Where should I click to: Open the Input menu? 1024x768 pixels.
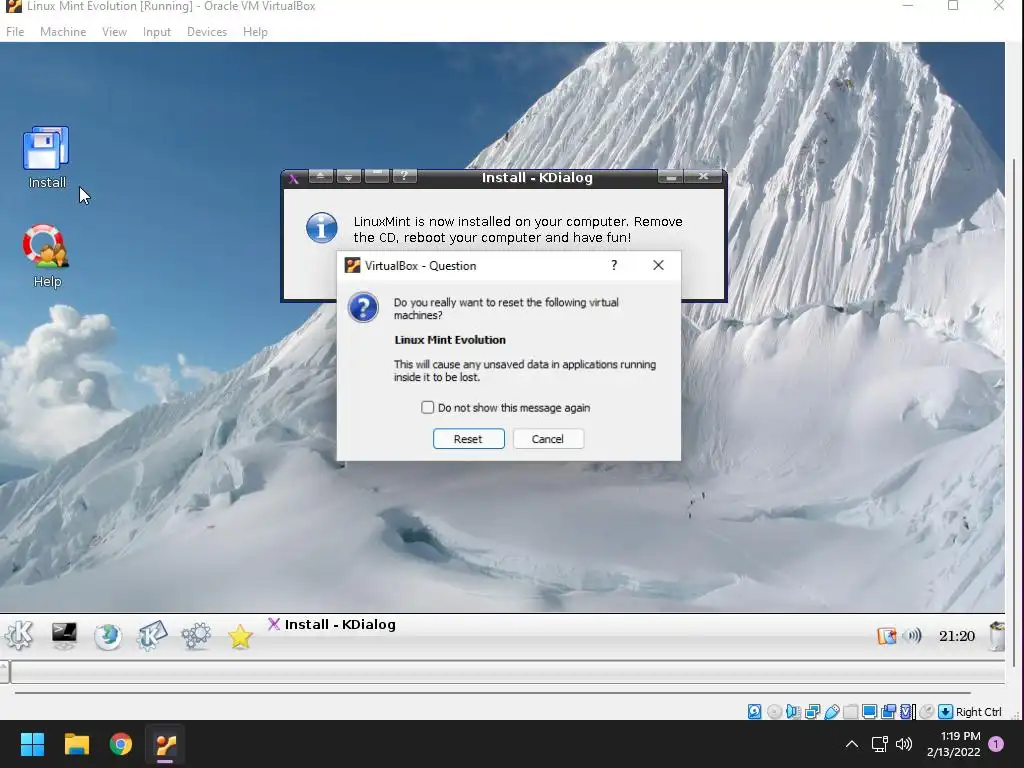pos(157,31)
